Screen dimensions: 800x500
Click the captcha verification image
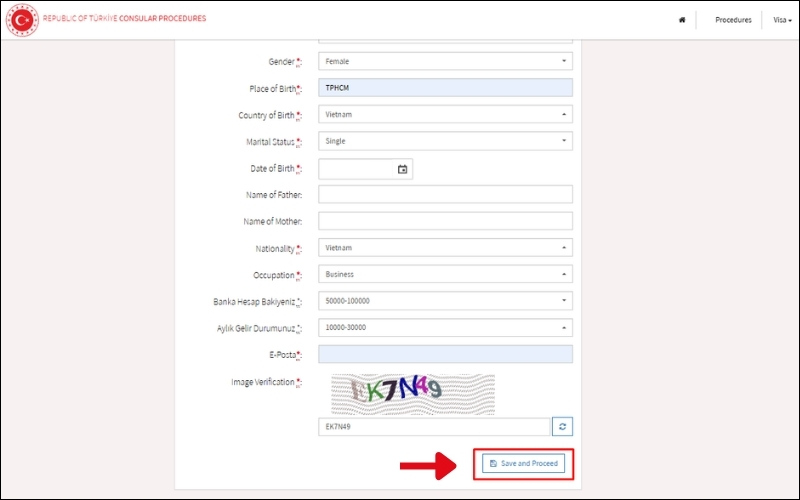click(413, 394)
